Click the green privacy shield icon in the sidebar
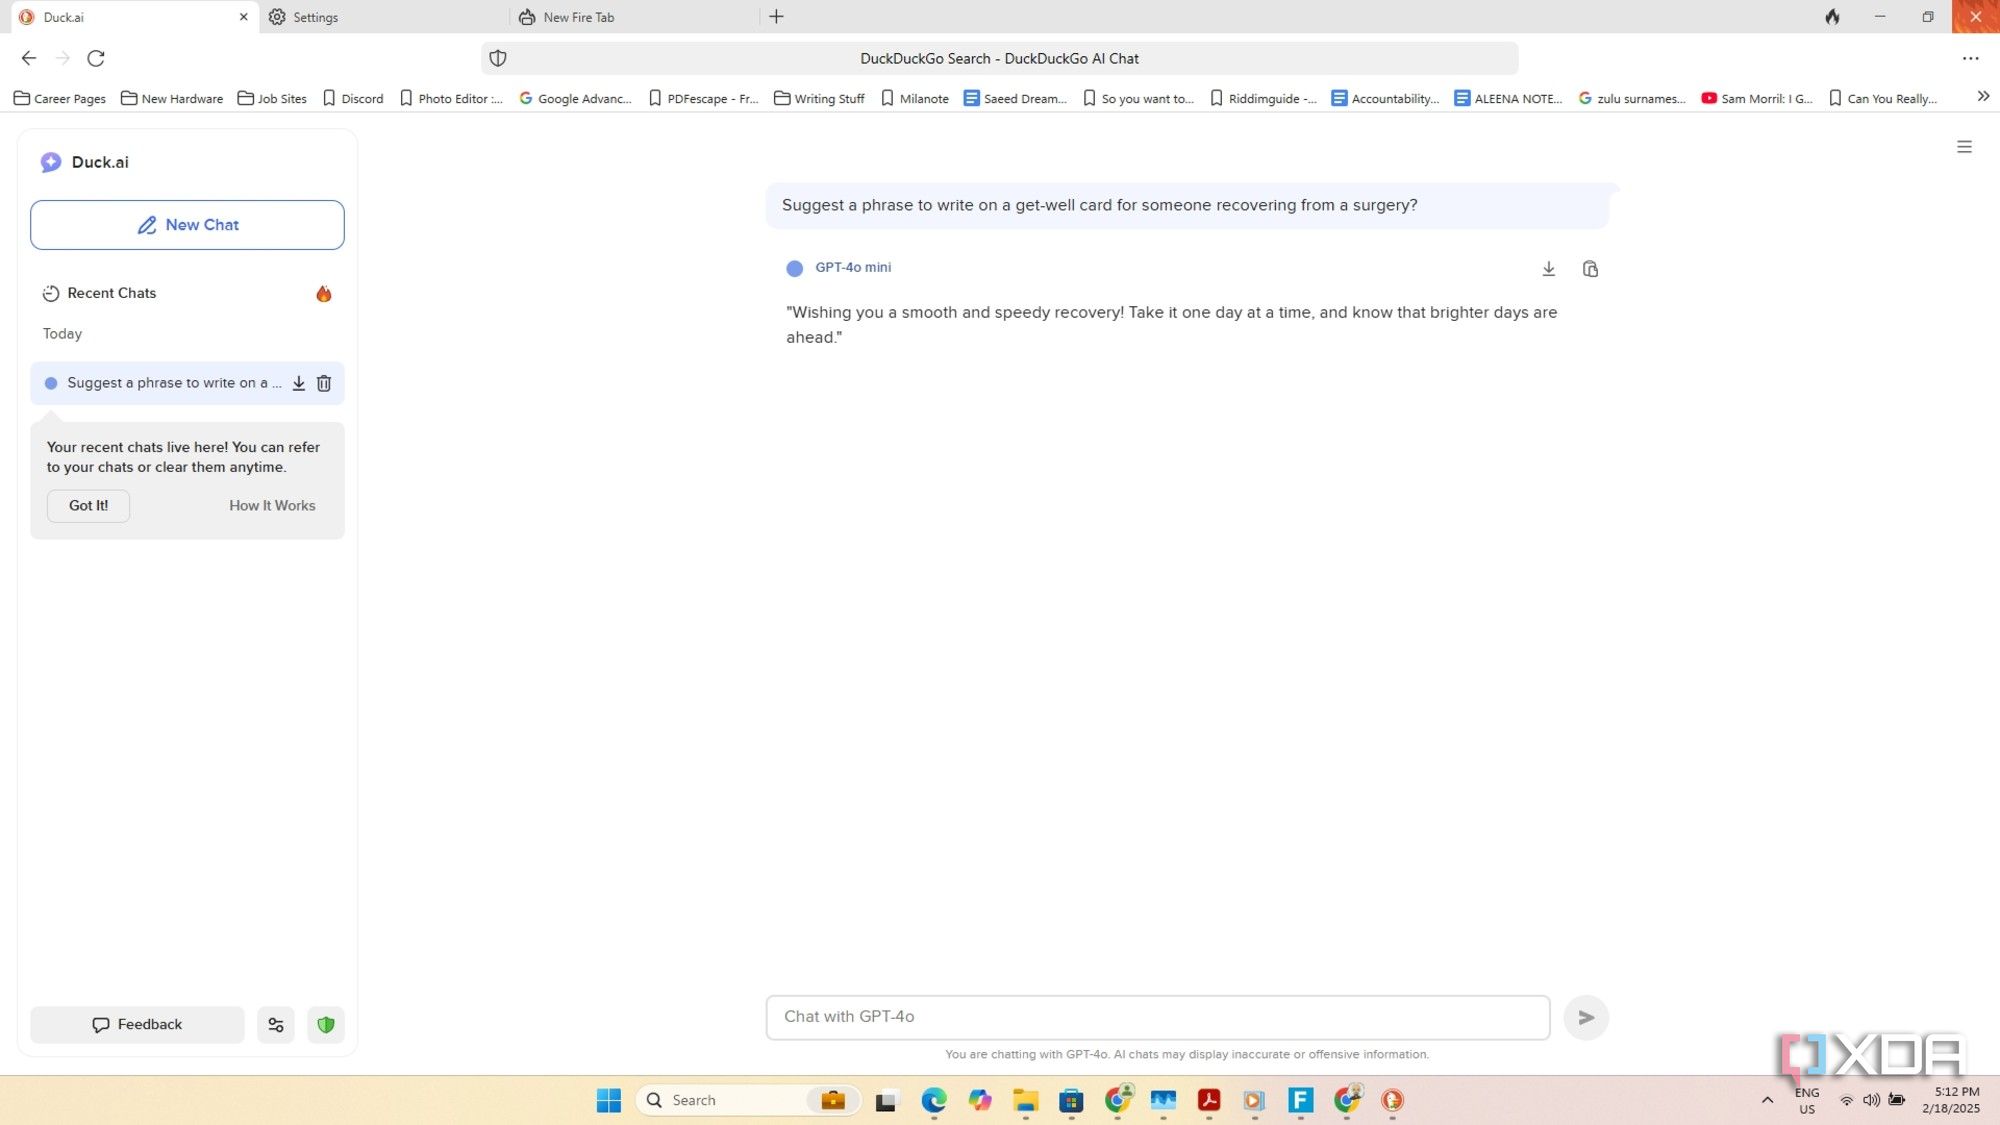 point(325,1024)
